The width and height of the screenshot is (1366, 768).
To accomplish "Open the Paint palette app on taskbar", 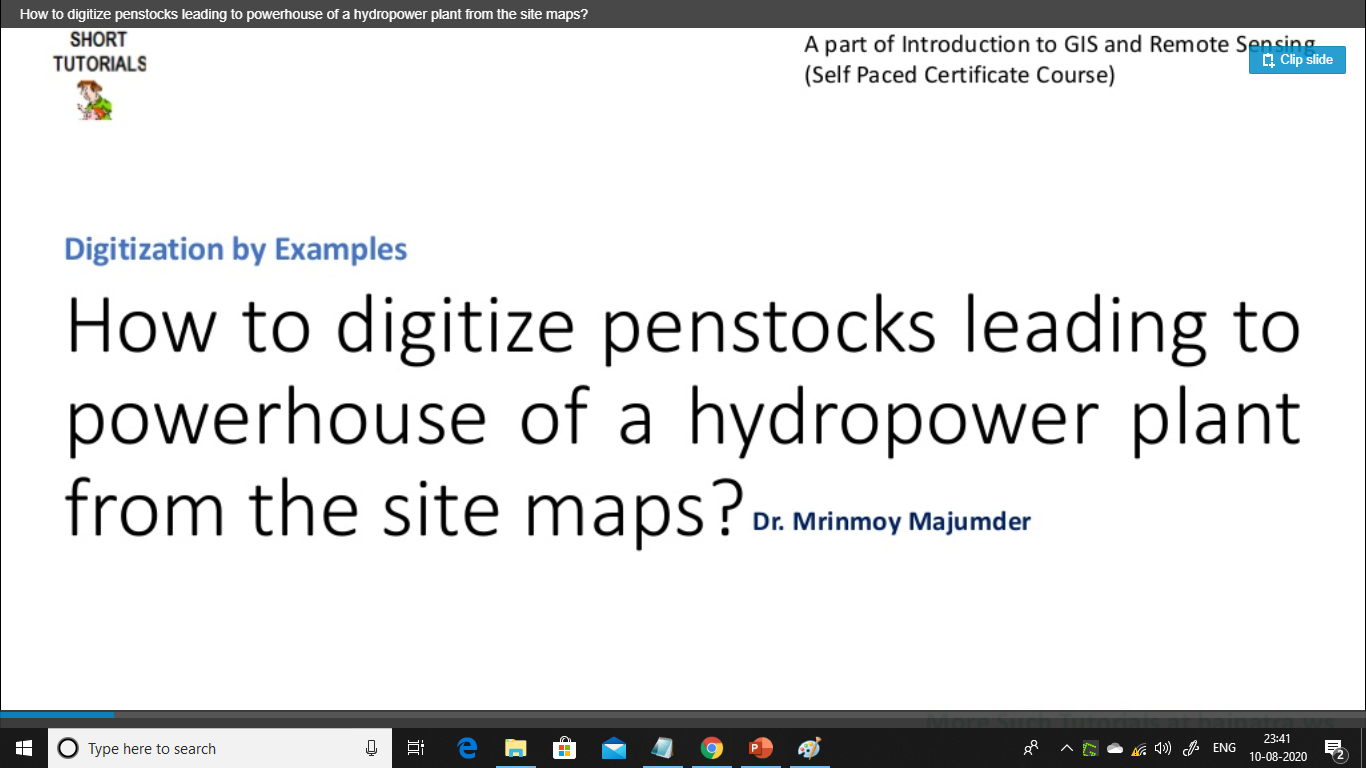I will [x=809, y=748].
